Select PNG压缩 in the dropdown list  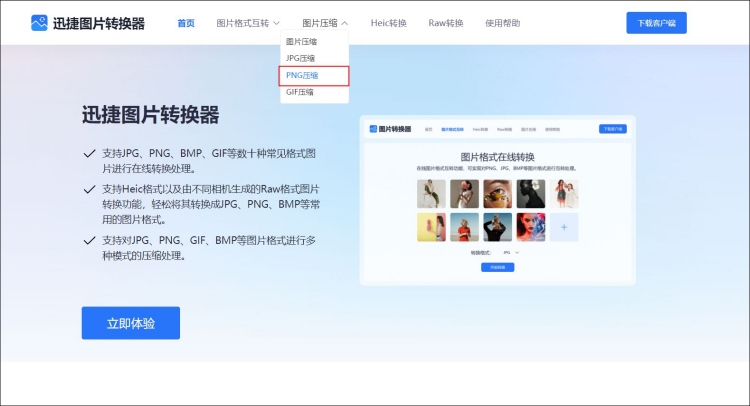coord(314,76)
